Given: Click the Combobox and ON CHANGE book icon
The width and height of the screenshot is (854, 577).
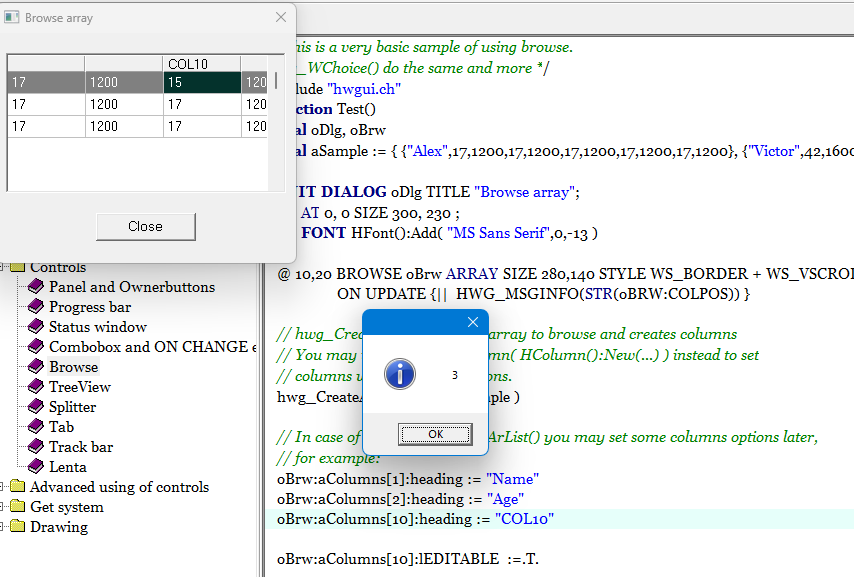Looking at the screenshot, I should pos(36,347).
